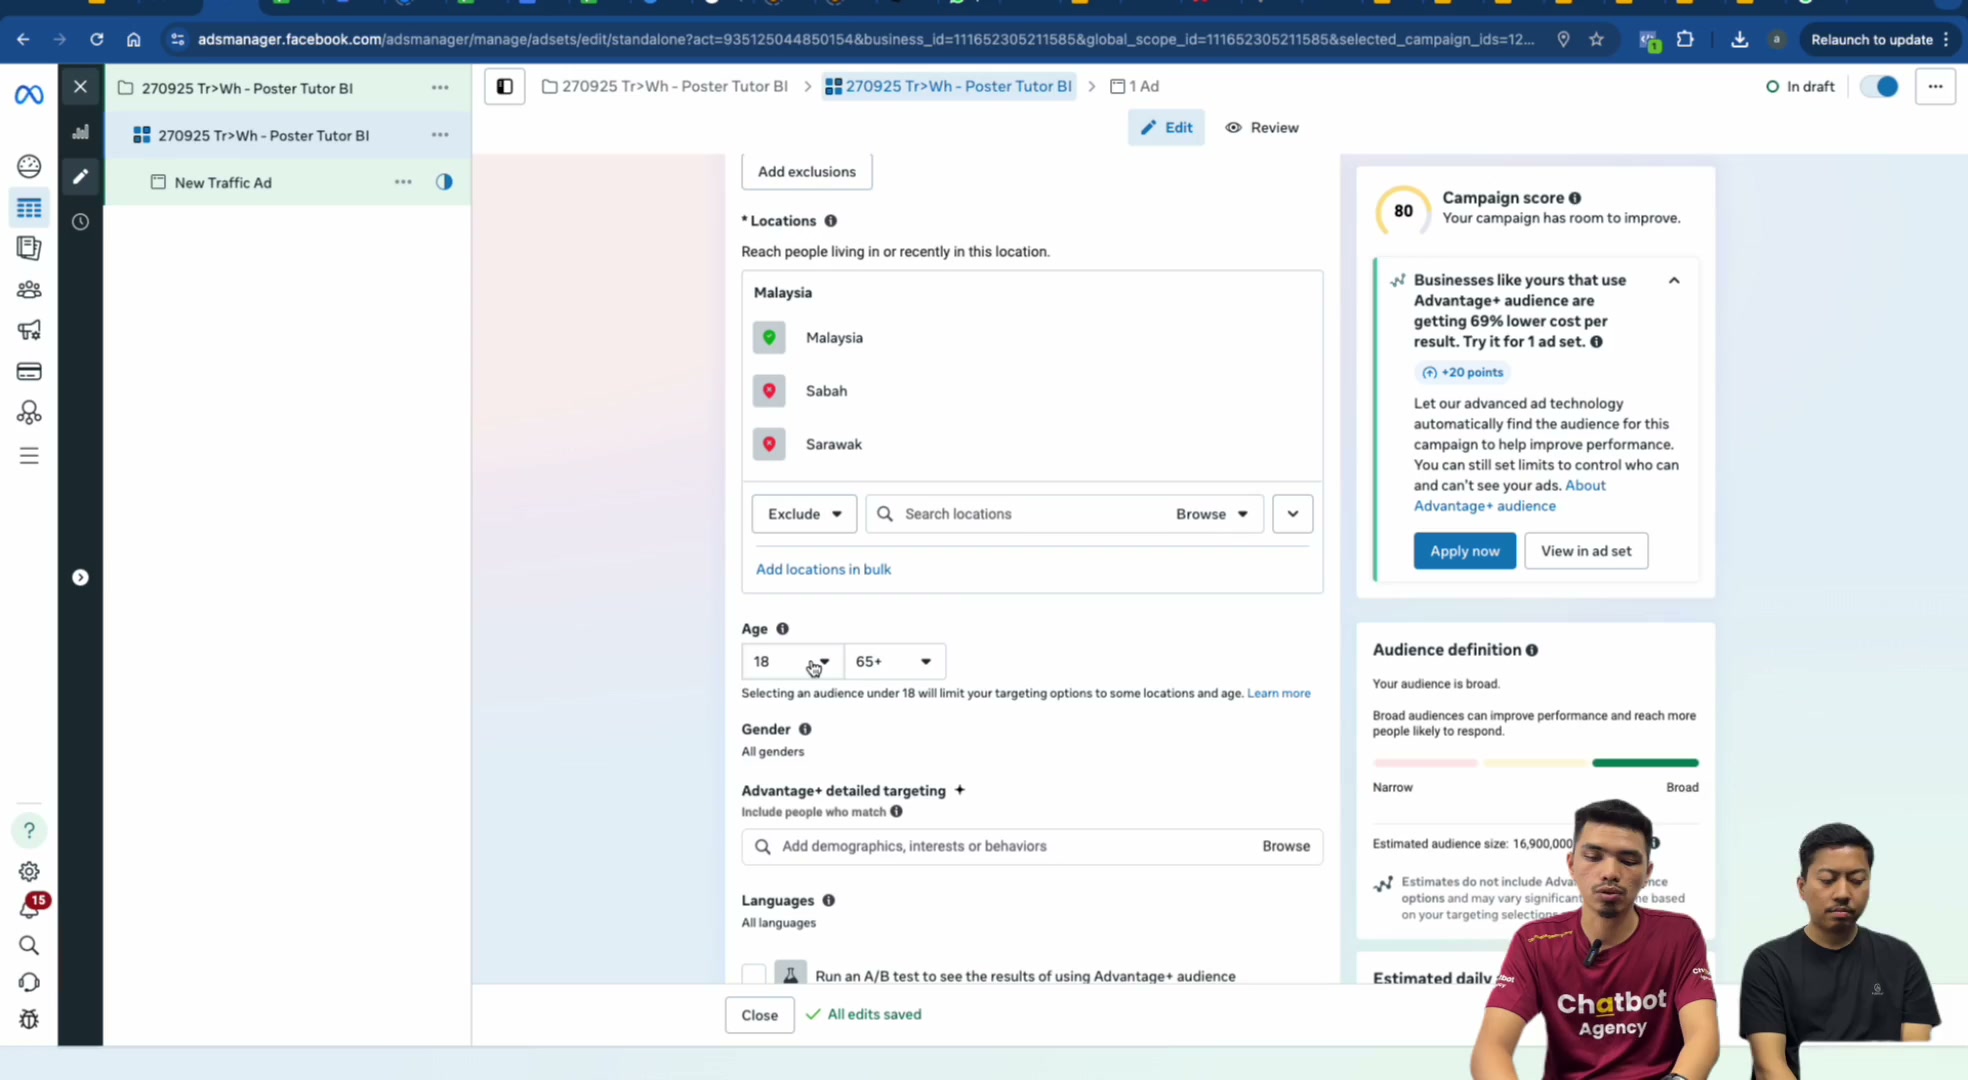This screenshot has width=1968, height=1080.
Task: Expand the collapsed sidebar arrow button
Action: (x=80, y=578)
